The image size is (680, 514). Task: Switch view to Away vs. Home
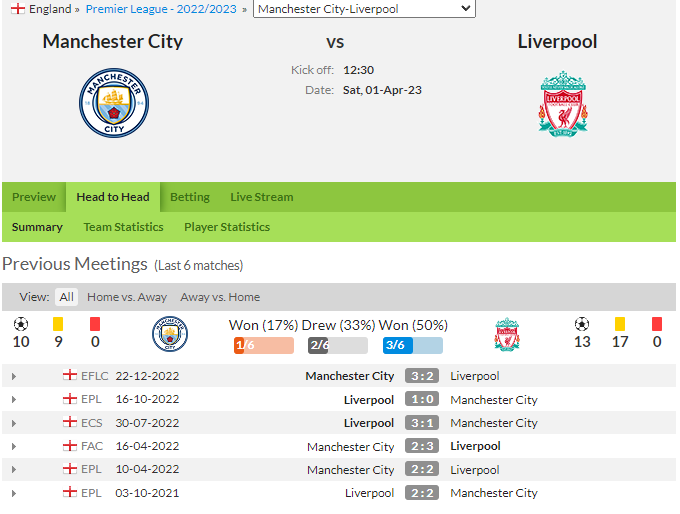tap(220, 297)
